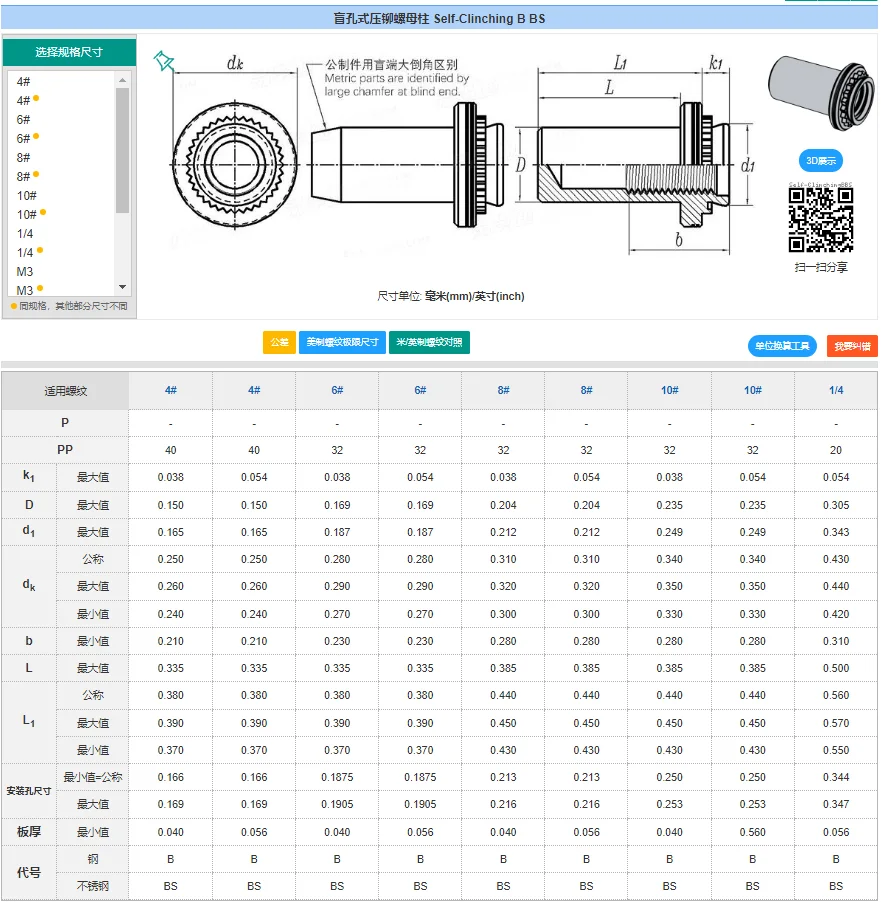
Task: Click the QR code share image
Action: (x=820, y=218)
